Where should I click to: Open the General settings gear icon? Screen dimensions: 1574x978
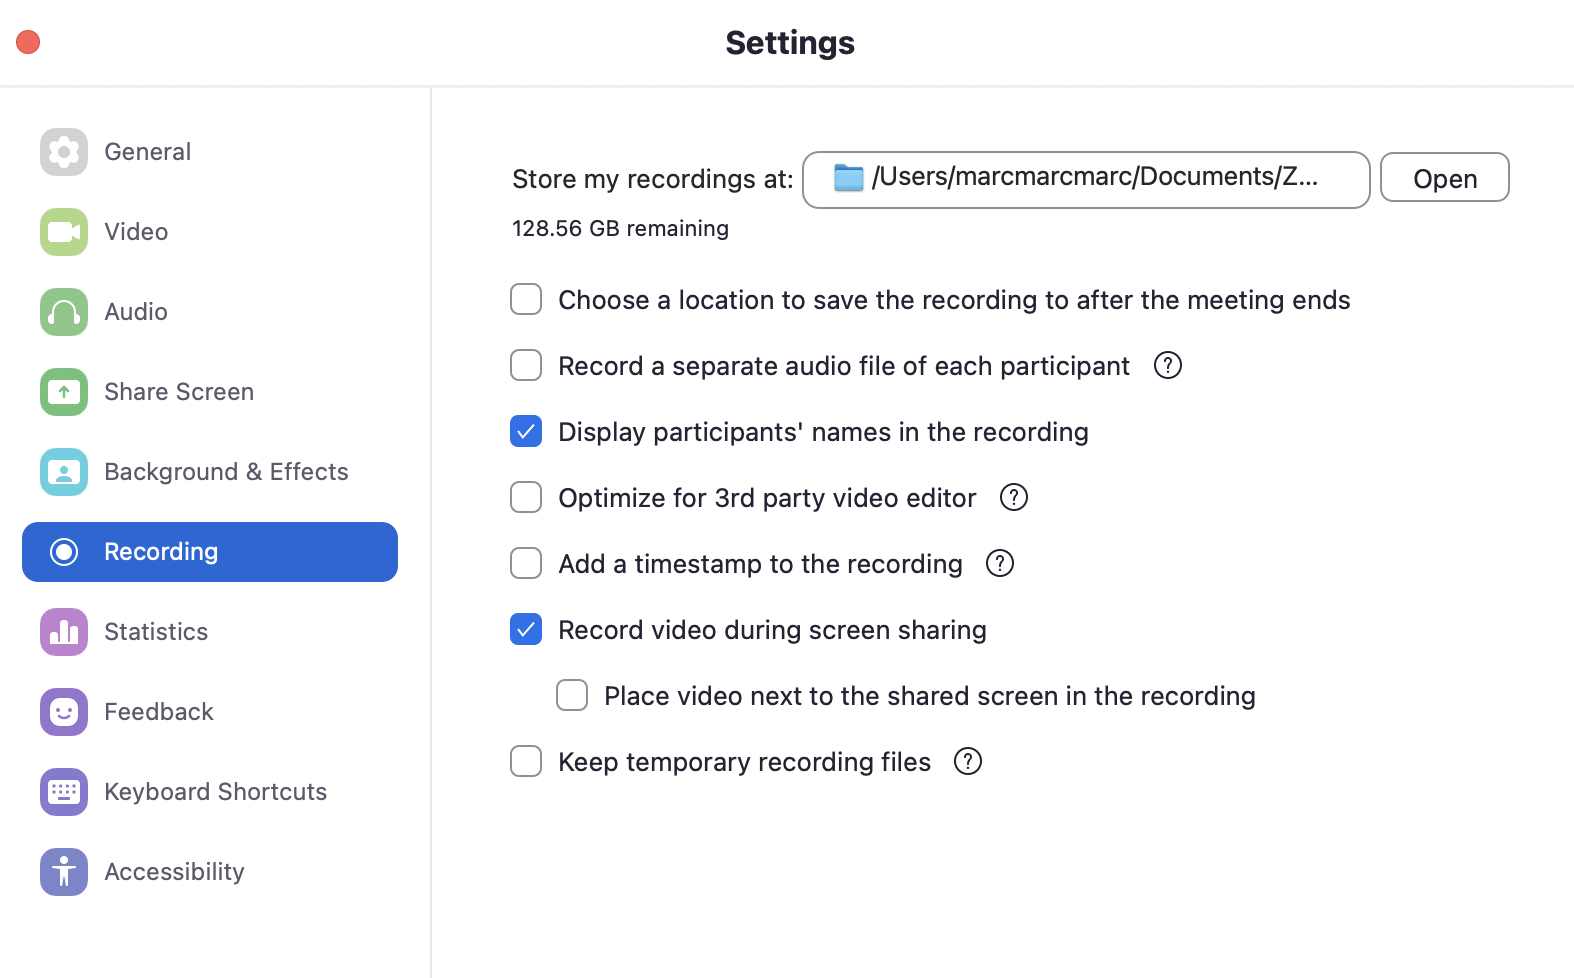[x=64, y=152]
